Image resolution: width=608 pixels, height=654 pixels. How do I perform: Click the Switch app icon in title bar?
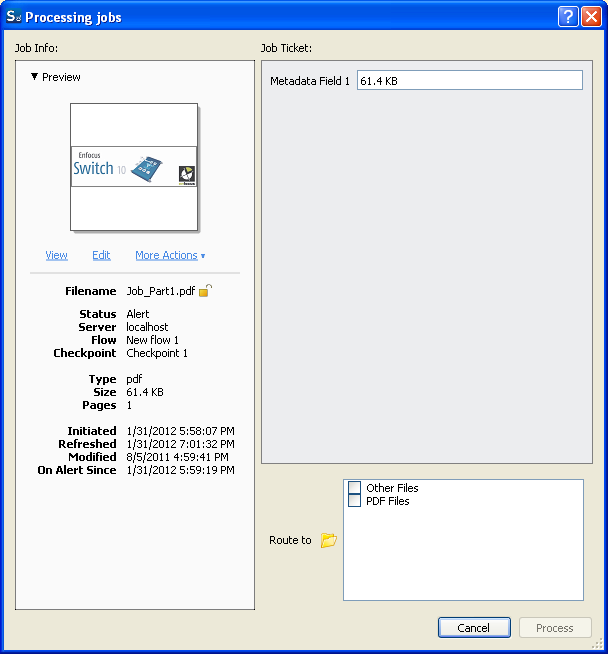13,16
